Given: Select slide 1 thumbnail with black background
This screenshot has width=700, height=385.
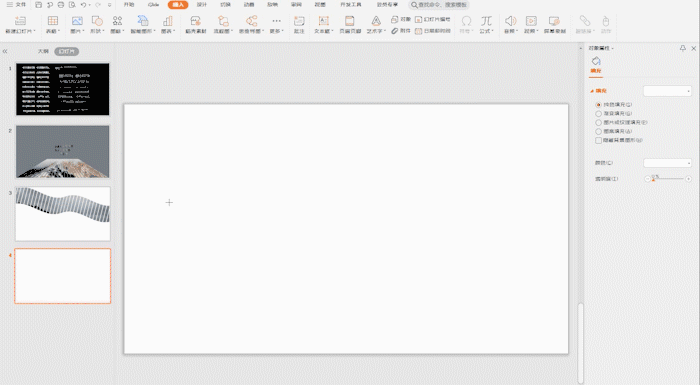Looking at the screenshot, I should pos(62,89).
